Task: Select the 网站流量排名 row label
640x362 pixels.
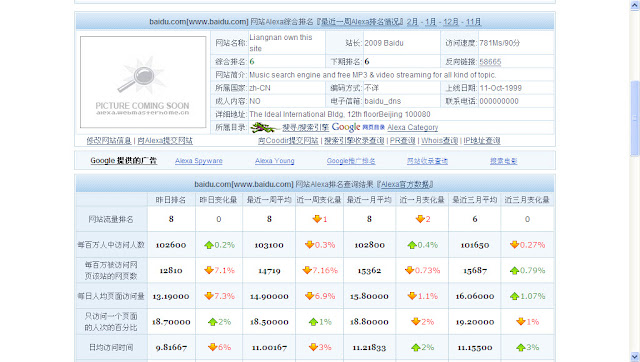Action: pos(111,220)
